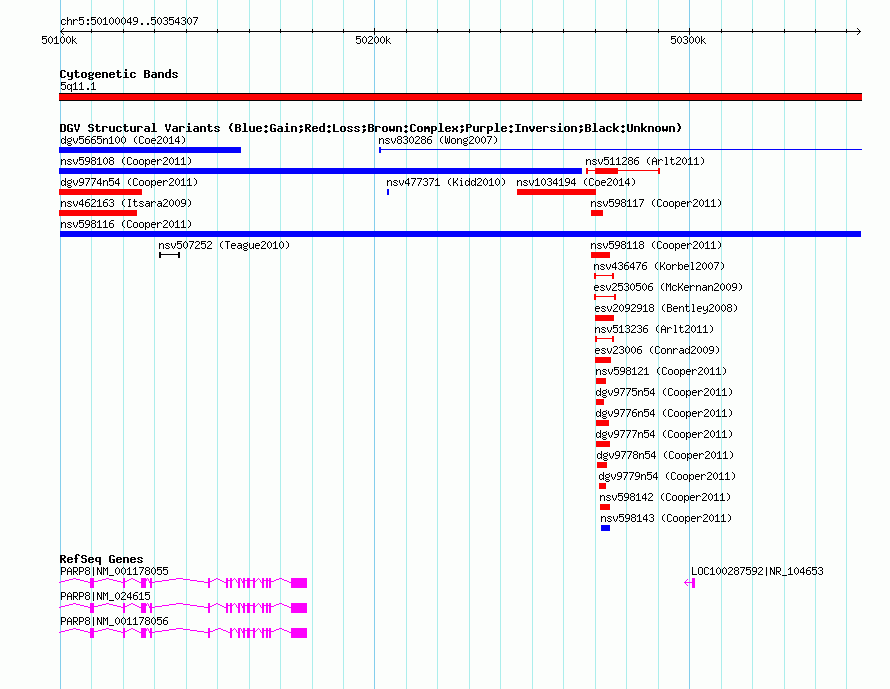Image resolution: width=890 pixels, height=689 pixels.
Task: Click the nsv598116 (Cooper2011) label
Action: tap(126, 224)
